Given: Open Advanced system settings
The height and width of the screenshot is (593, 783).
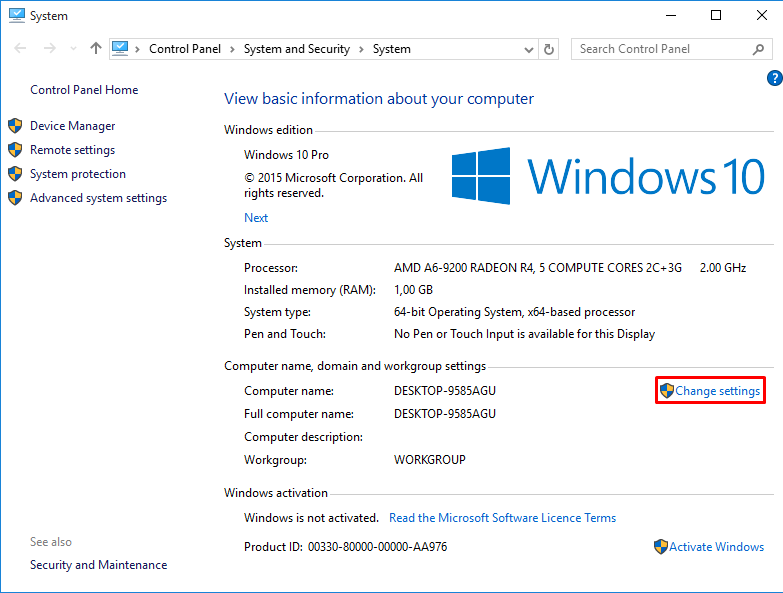Looking at the screenshot, I should 98,198.
